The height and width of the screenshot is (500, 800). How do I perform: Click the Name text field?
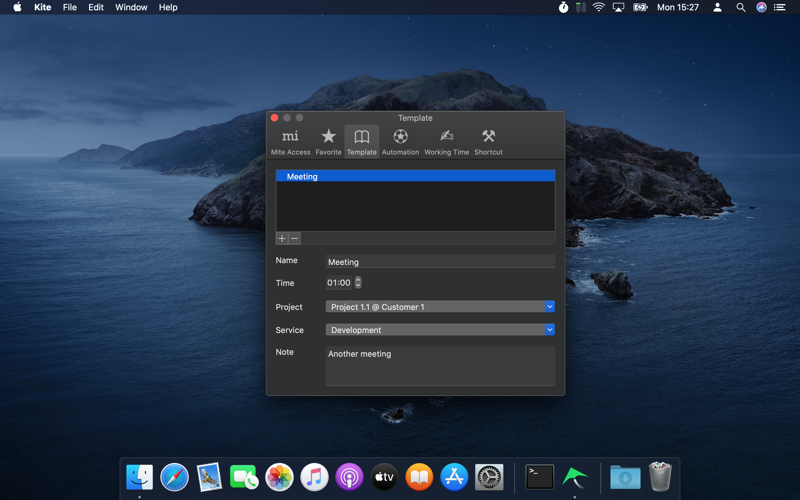click(440, 262)
